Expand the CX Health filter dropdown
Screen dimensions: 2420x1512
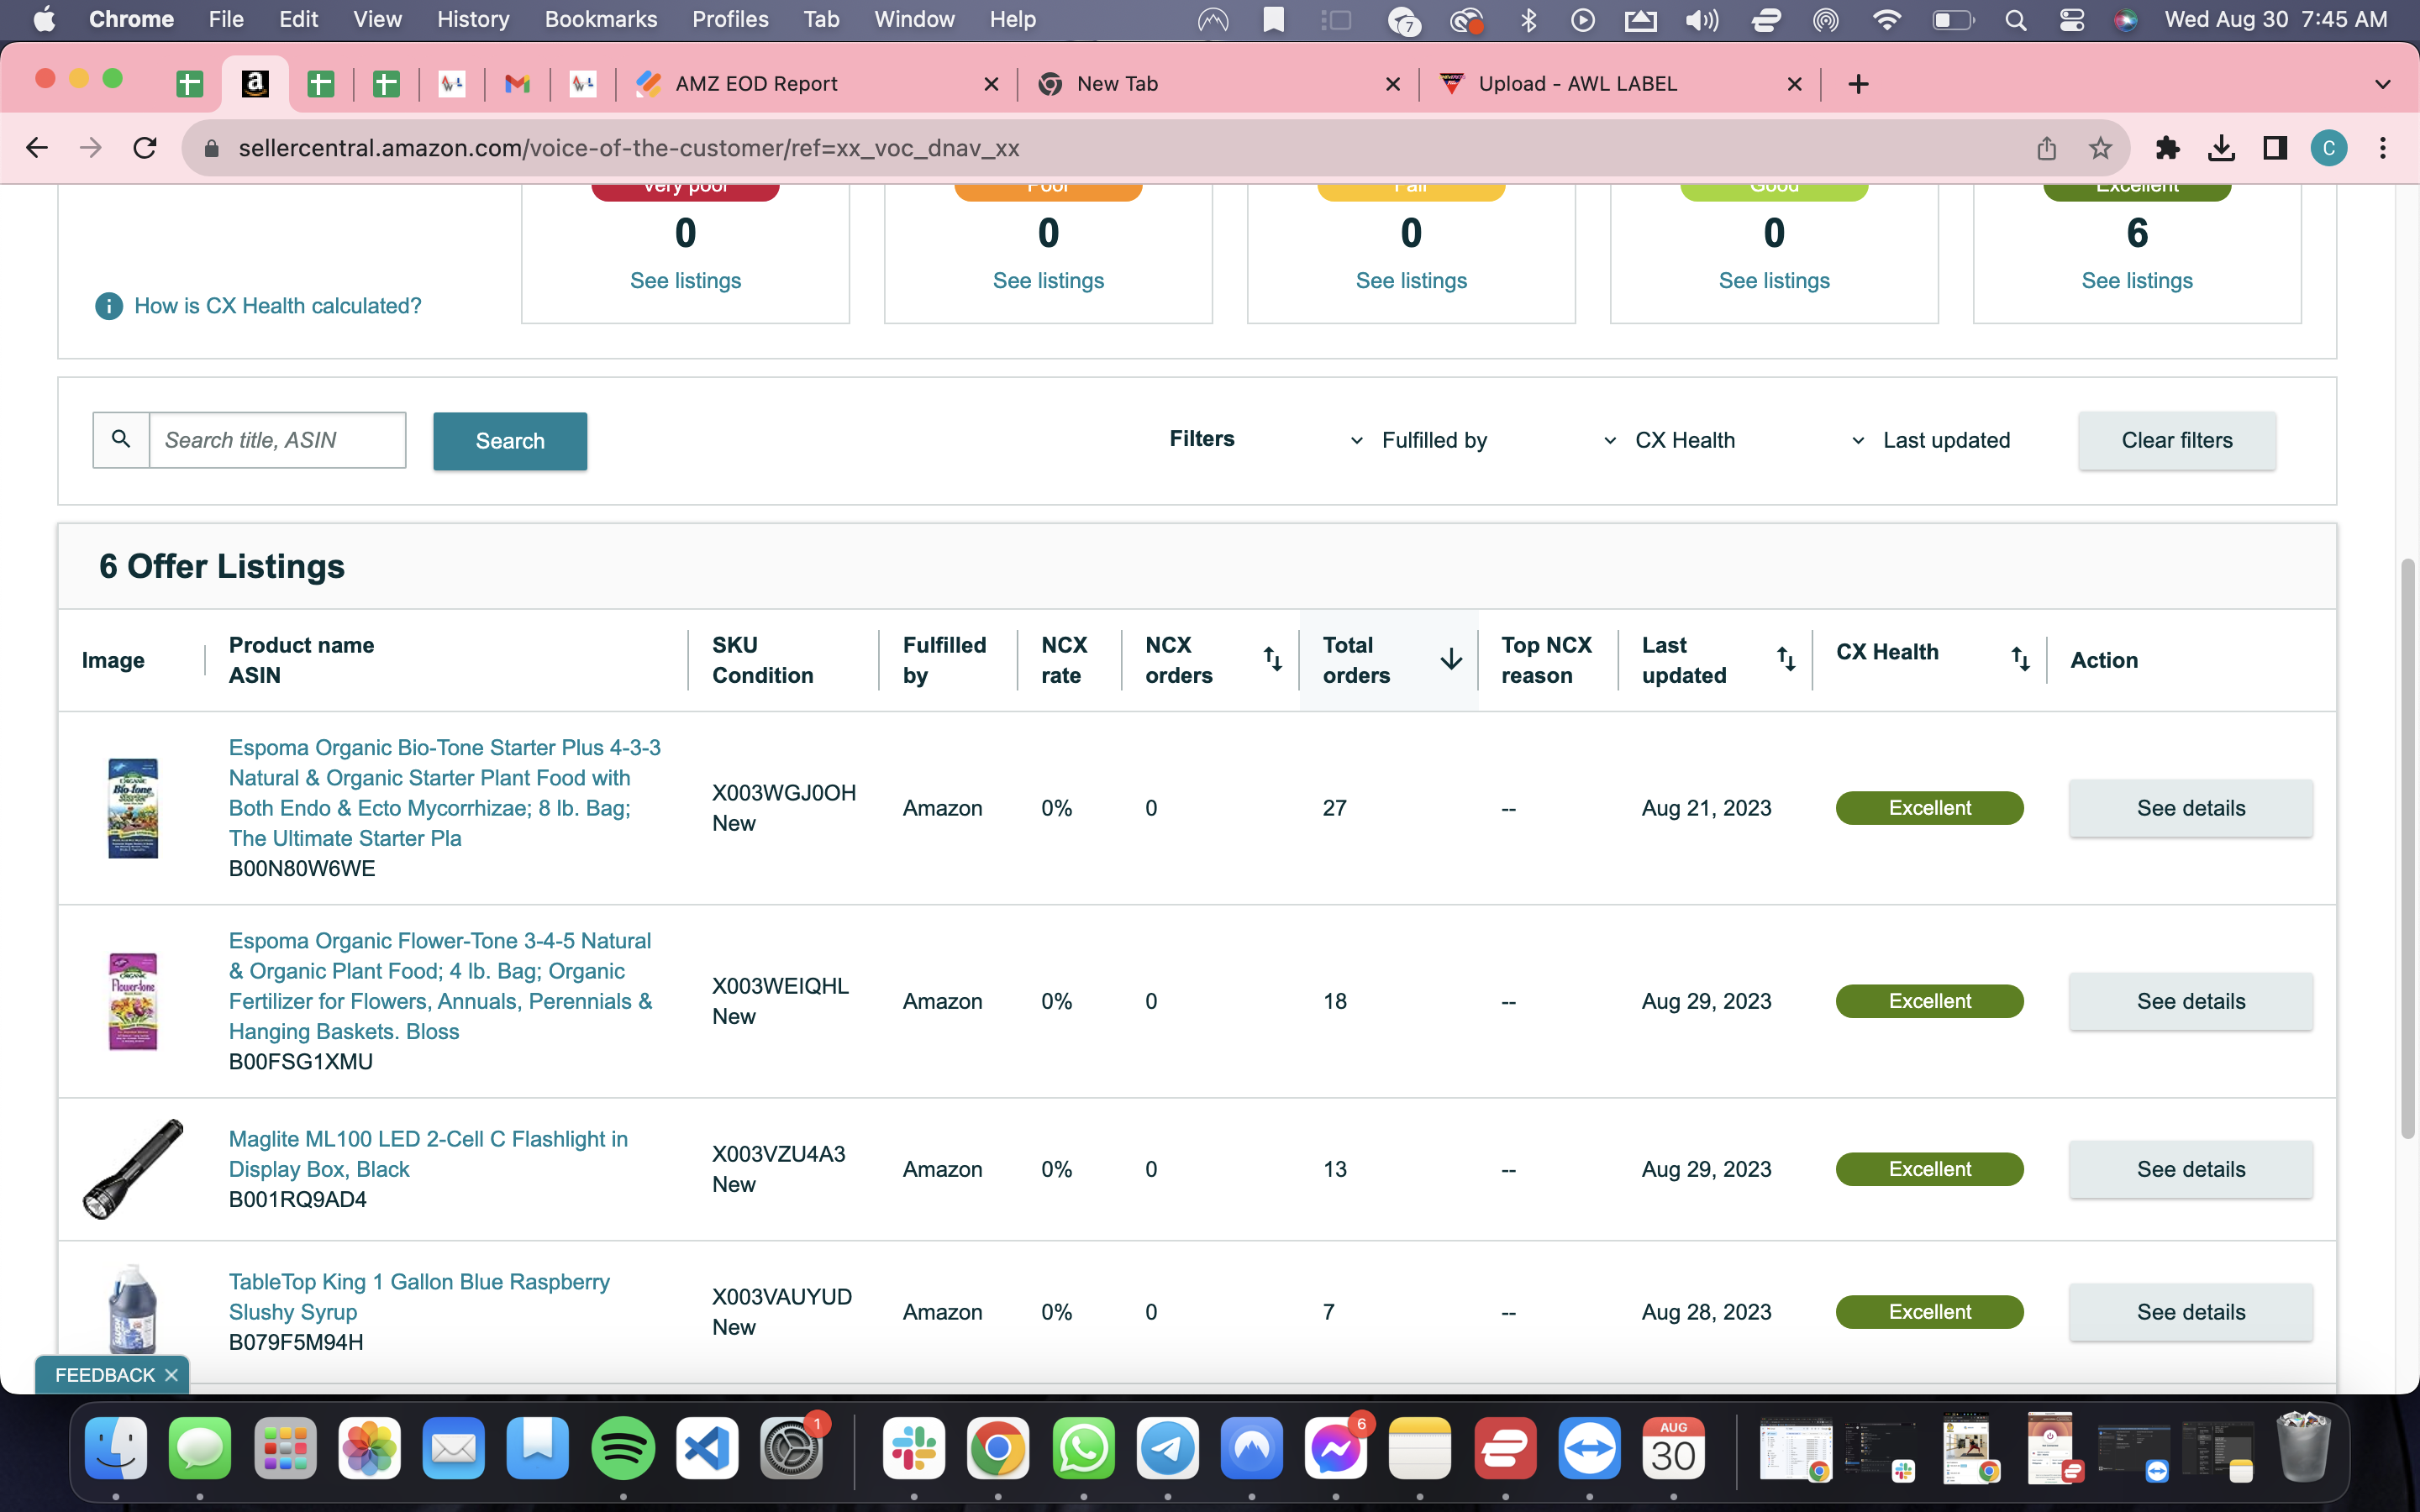coord(1669,440)
